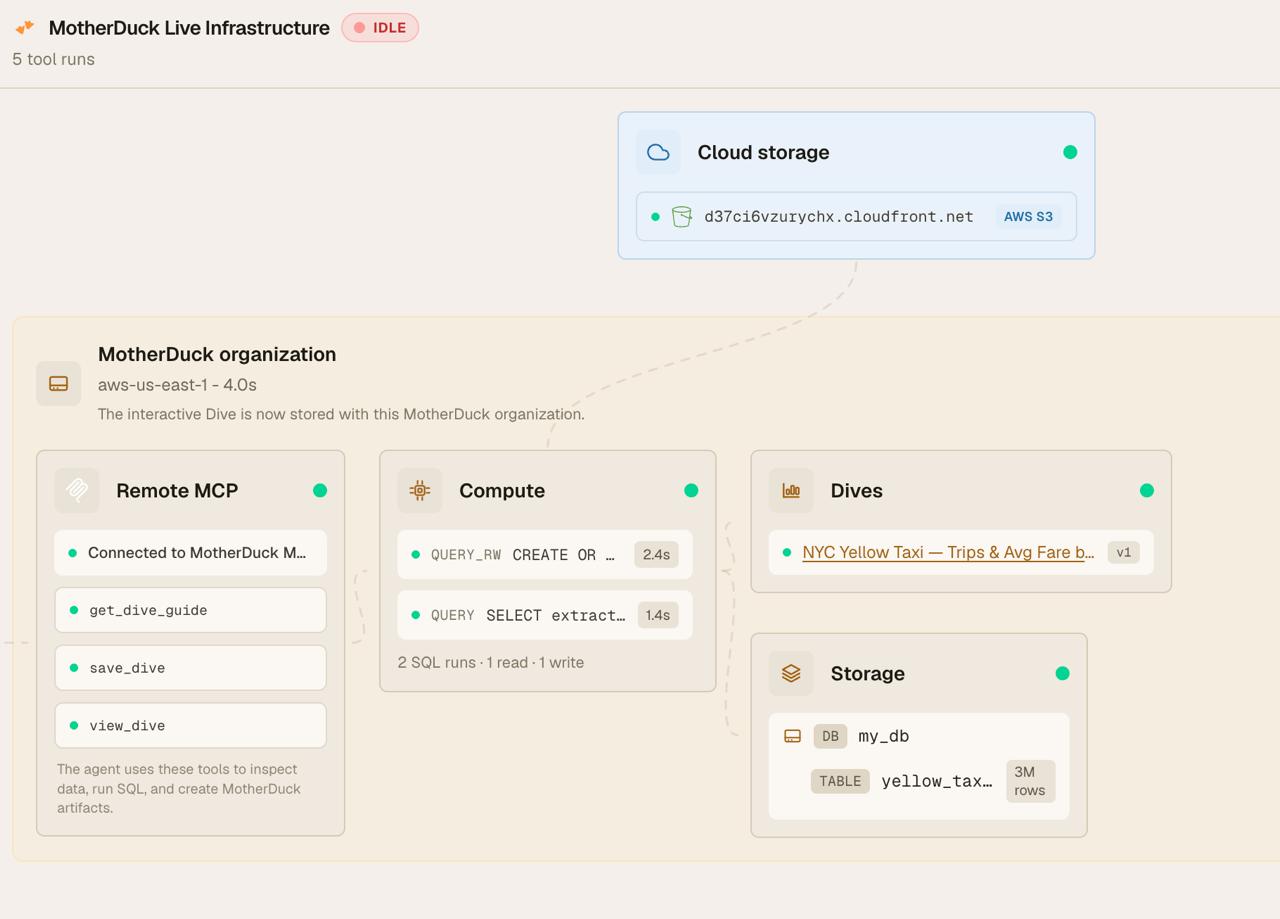
Task: Select the yellow_tax... table name
Action: point(937,781)
